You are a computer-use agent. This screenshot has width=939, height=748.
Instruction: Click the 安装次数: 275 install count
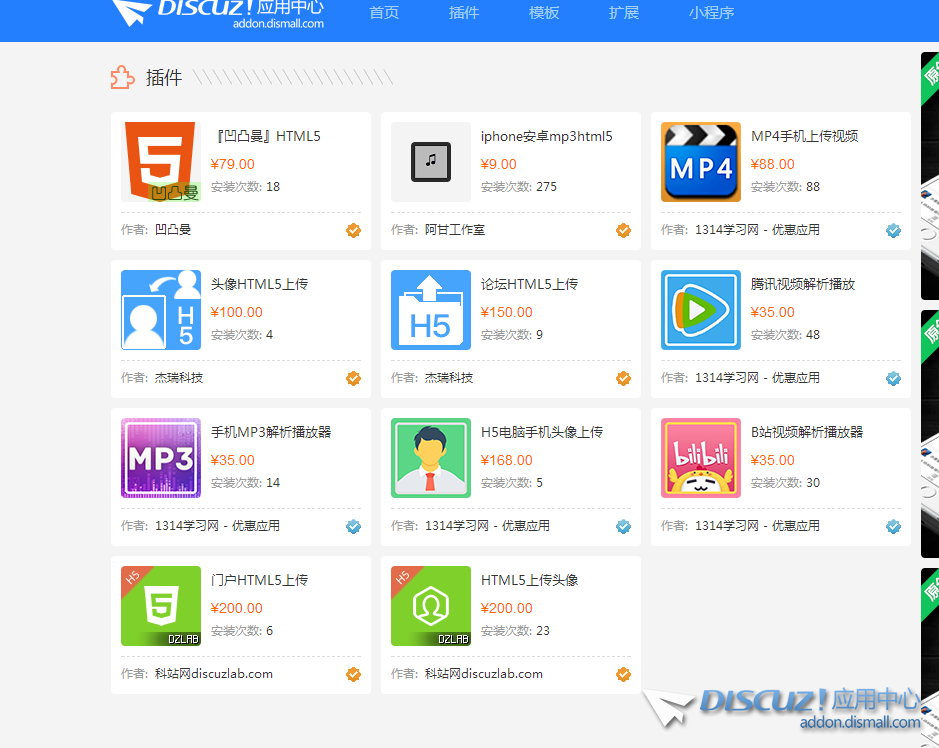pyautogui.click(x=519, y=187)
